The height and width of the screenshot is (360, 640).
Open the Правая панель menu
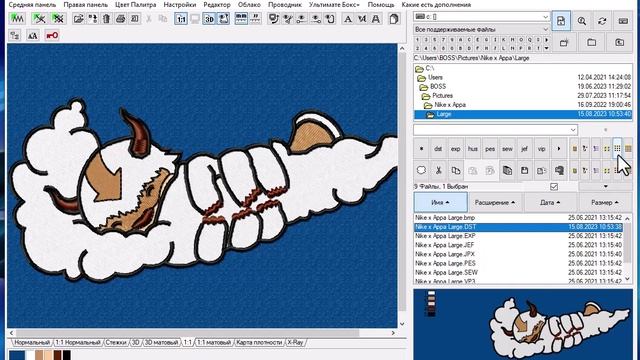coord(85,5)
